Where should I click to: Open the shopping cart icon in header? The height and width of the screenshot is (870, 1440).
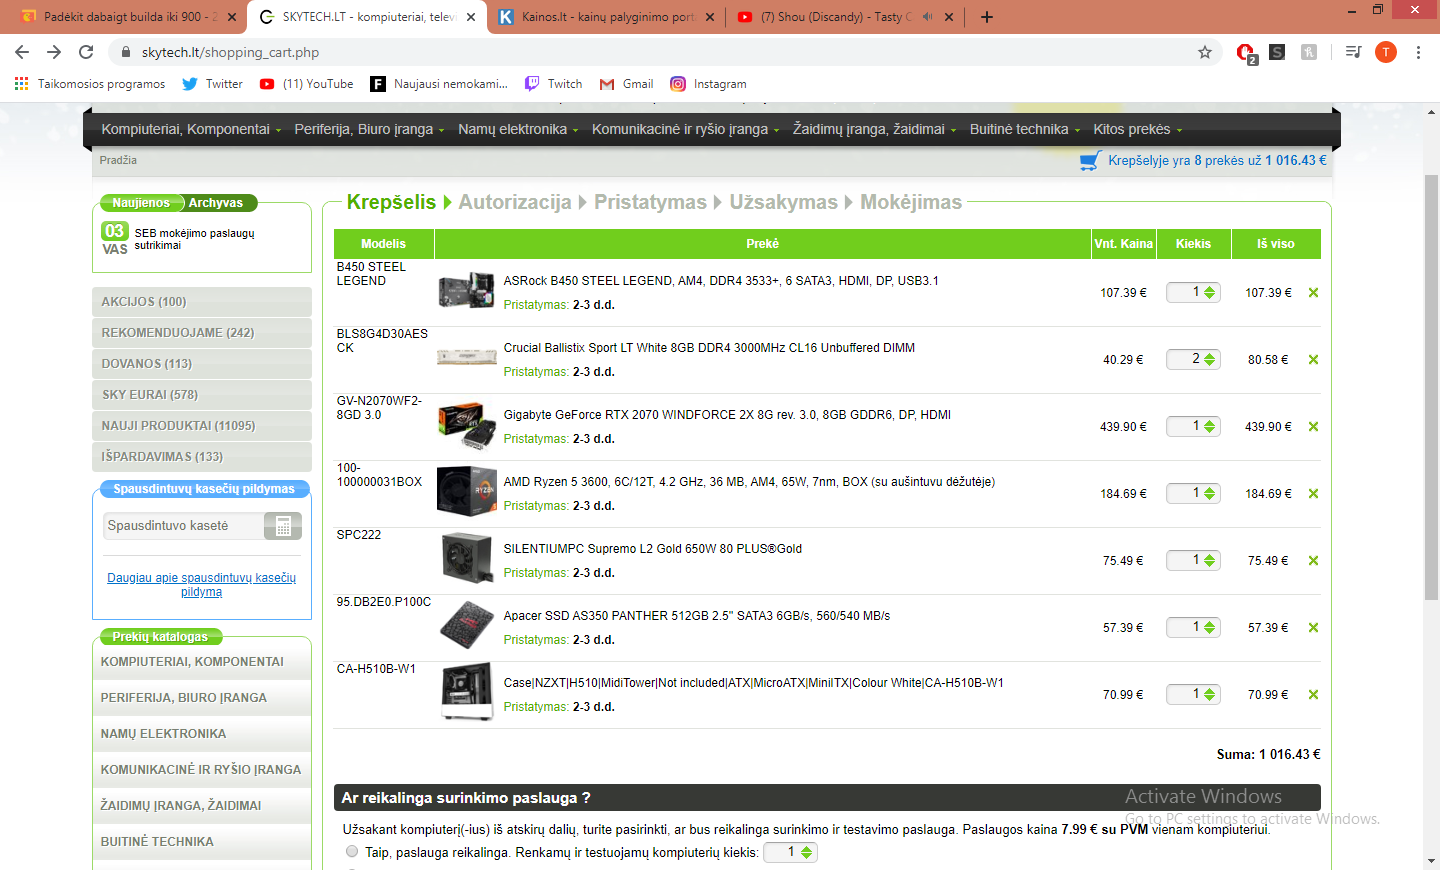[1090, 161]
